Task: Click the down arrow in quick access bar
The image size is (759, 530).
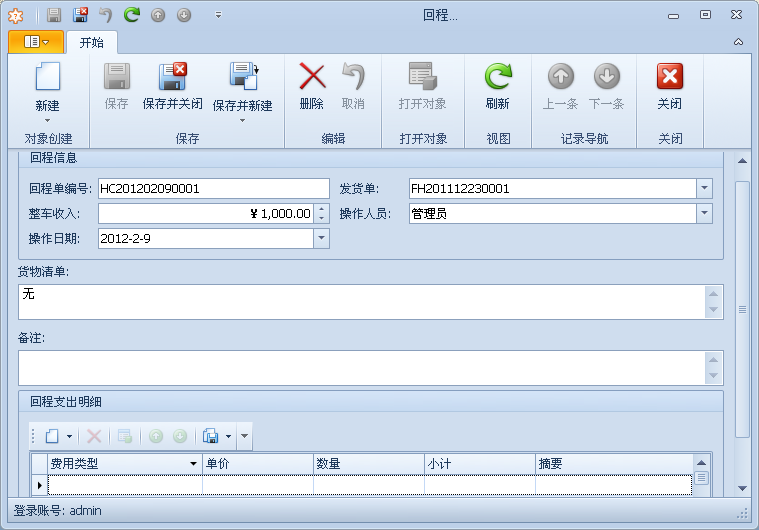Action: (x=184, y=15)
